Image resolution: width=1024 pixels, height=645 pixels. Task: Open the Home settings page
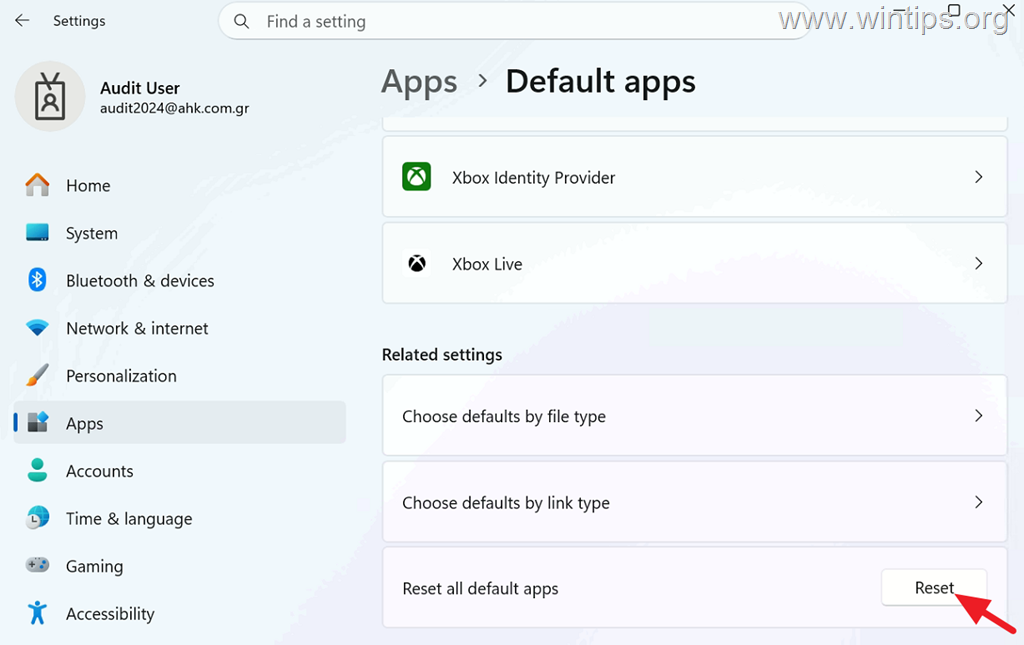(180, 185)
